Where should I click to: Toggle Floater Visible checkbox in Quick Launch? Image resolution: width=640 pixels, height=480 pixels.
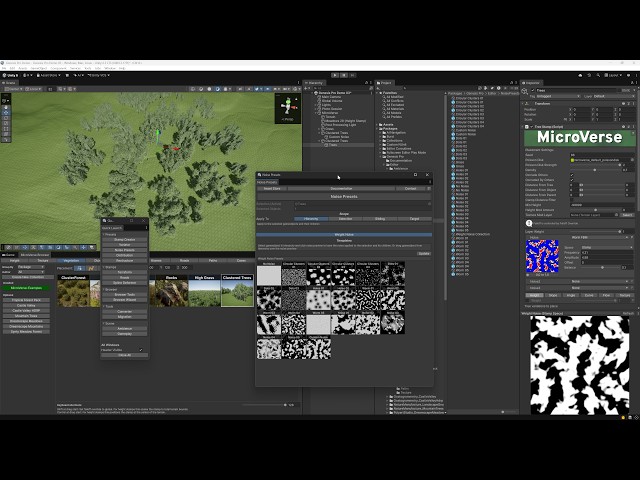(x=141, y=350)
